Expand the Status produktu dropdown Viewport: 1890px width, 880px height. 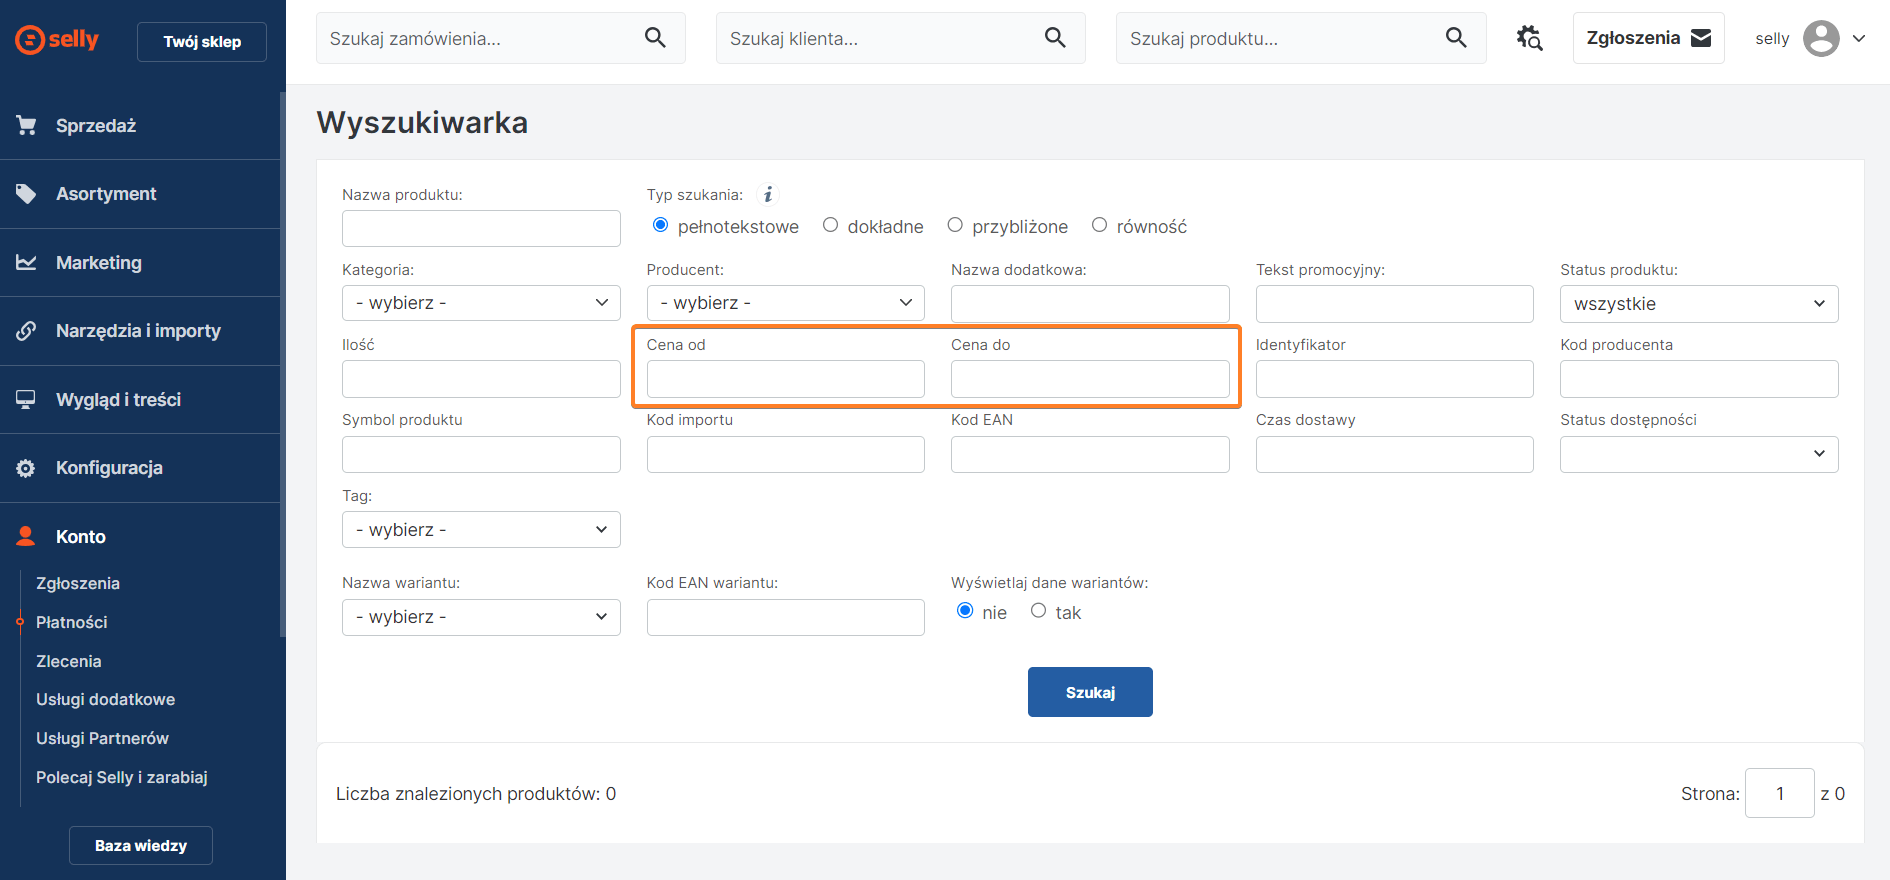(1698, 304)
